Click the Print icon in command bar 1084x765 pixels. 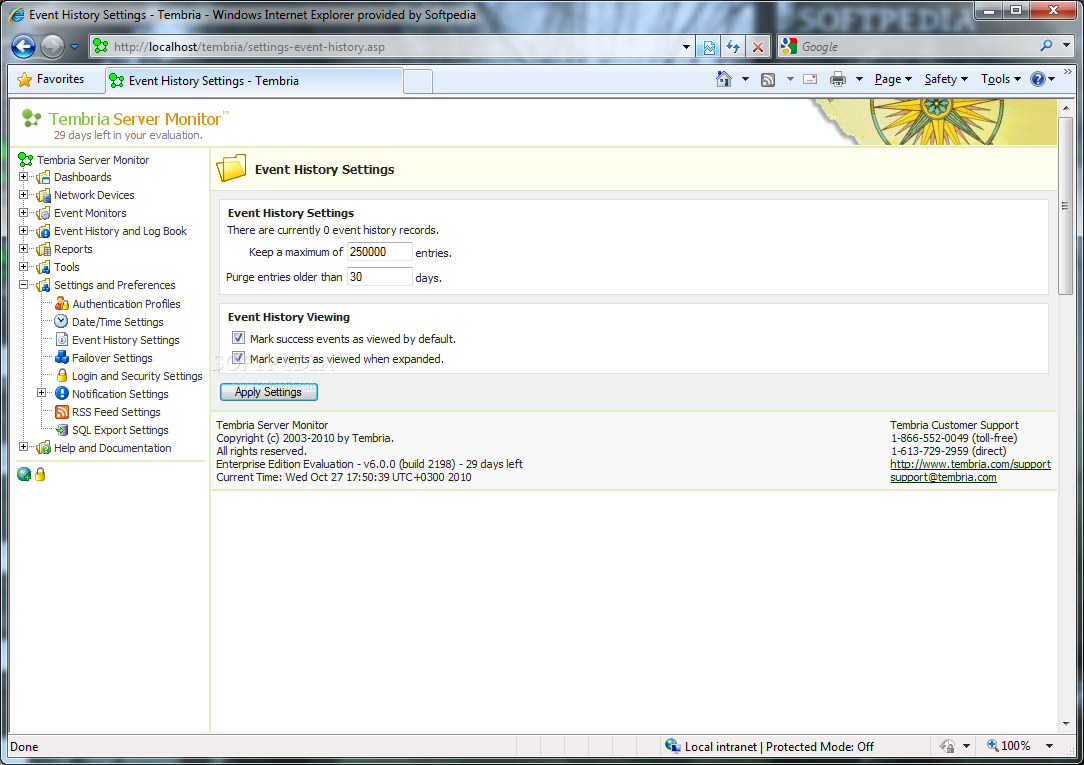[x=838, y=79]
